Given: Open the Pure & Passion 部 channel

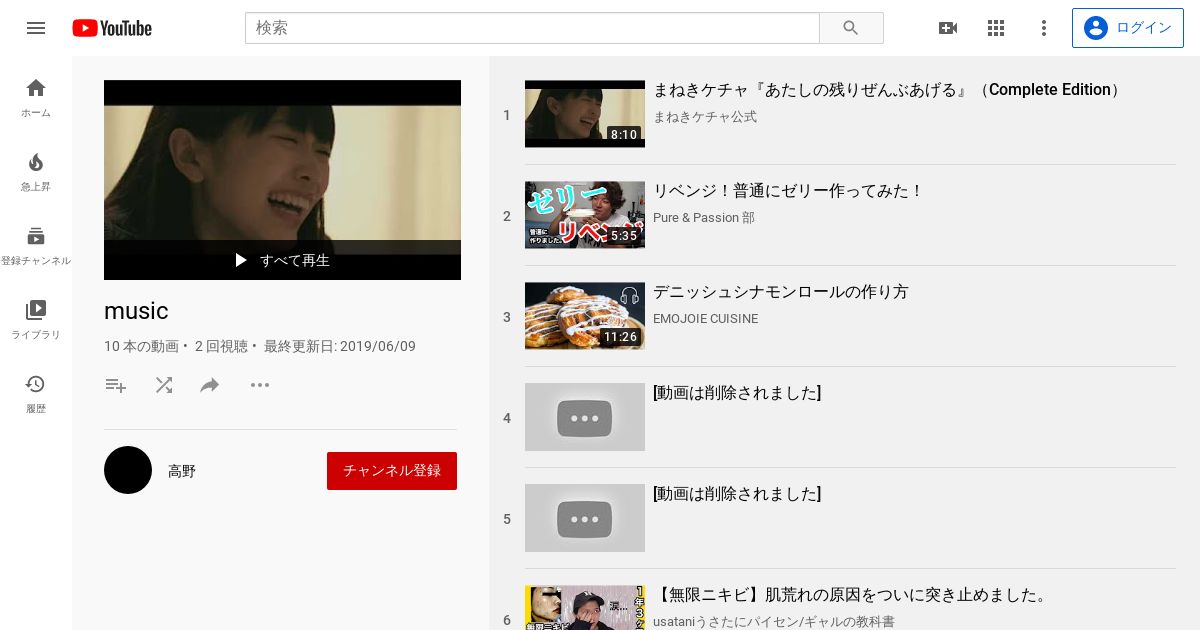Looking at the screenshot, I should 704,218.
